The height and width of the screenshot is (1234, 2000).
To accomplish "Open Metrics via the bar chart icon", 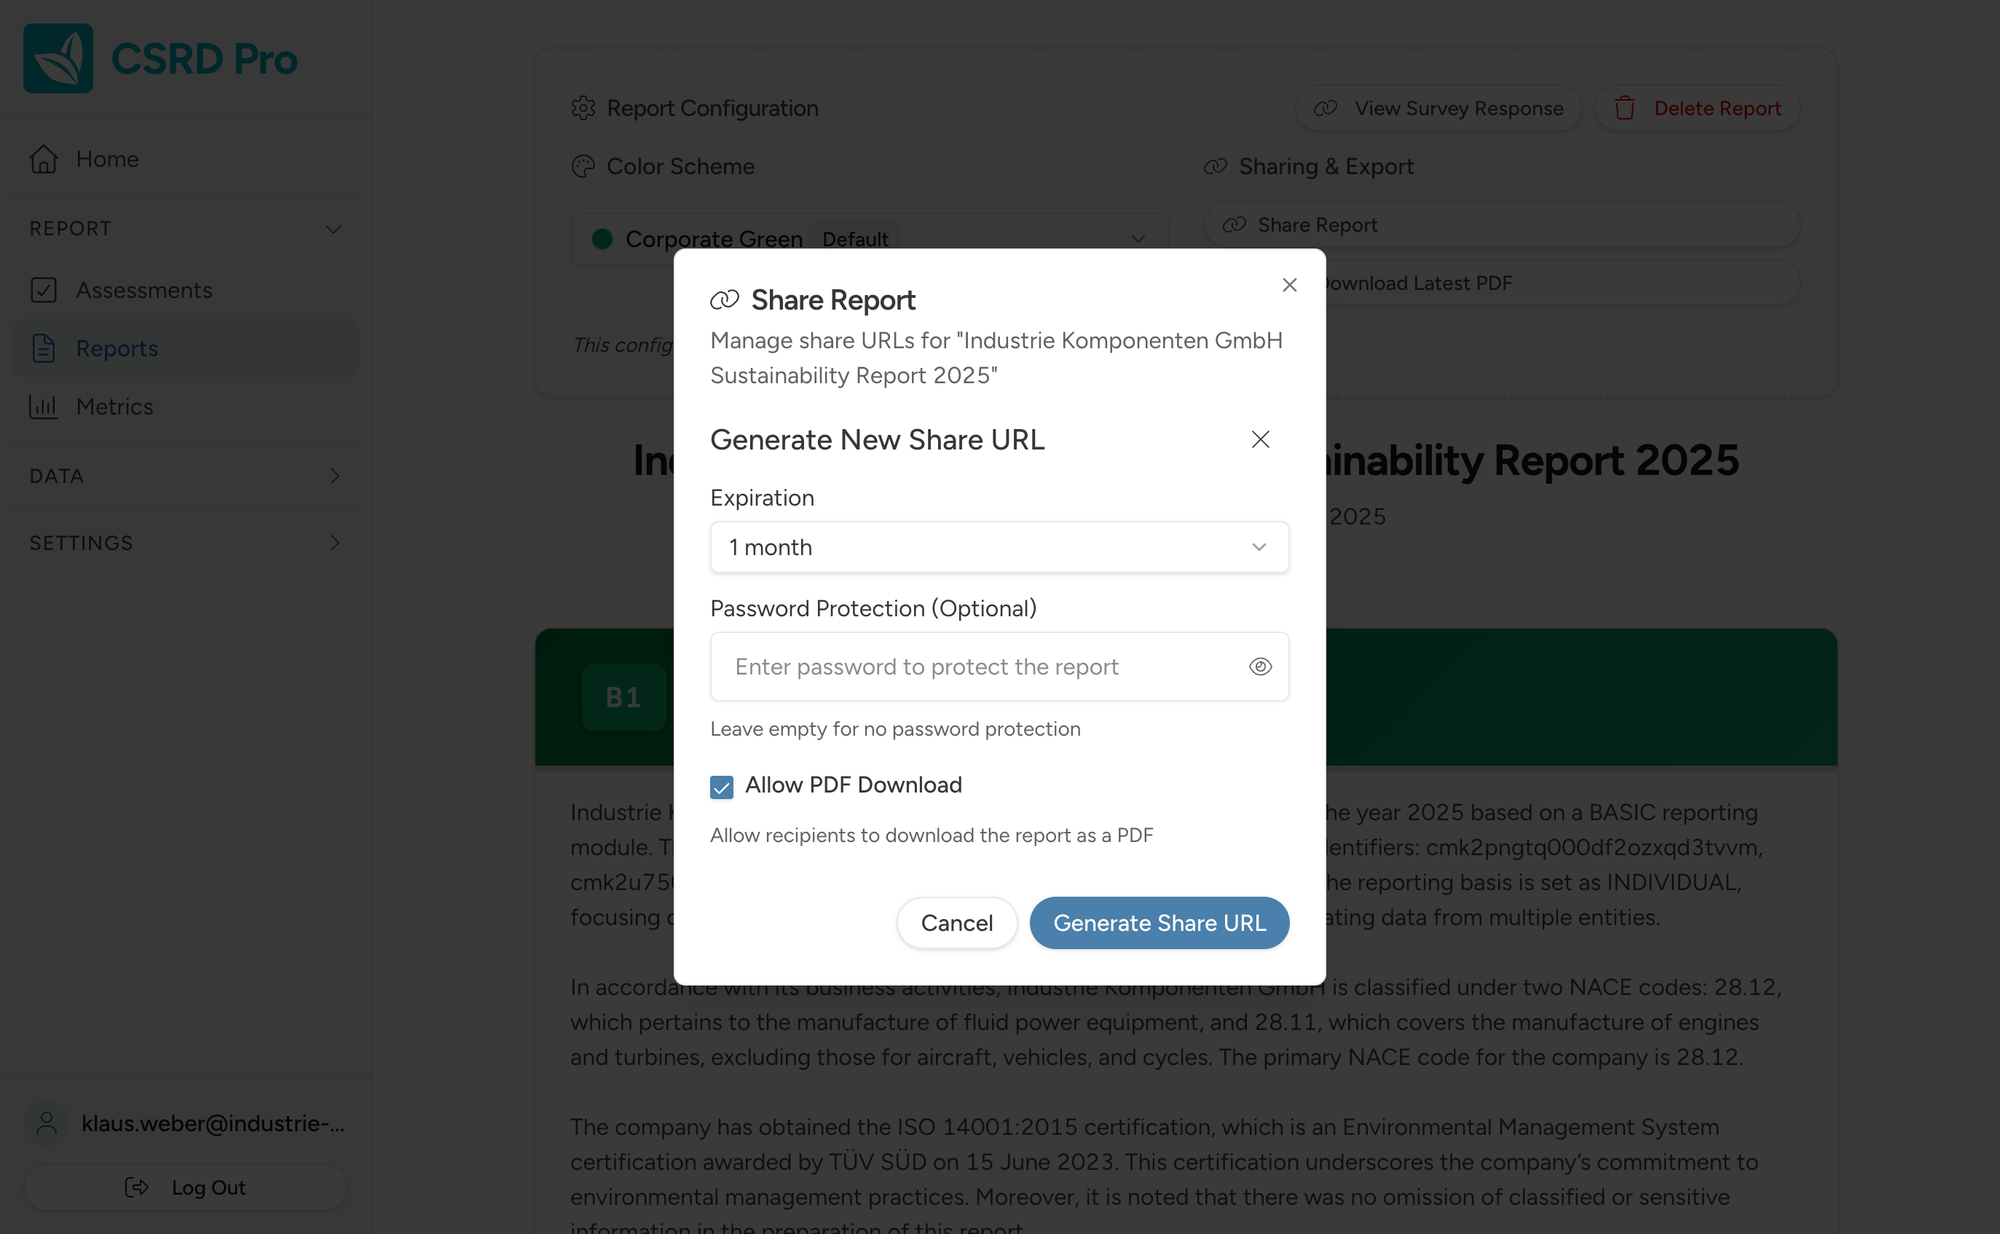I will coord(44,407).
